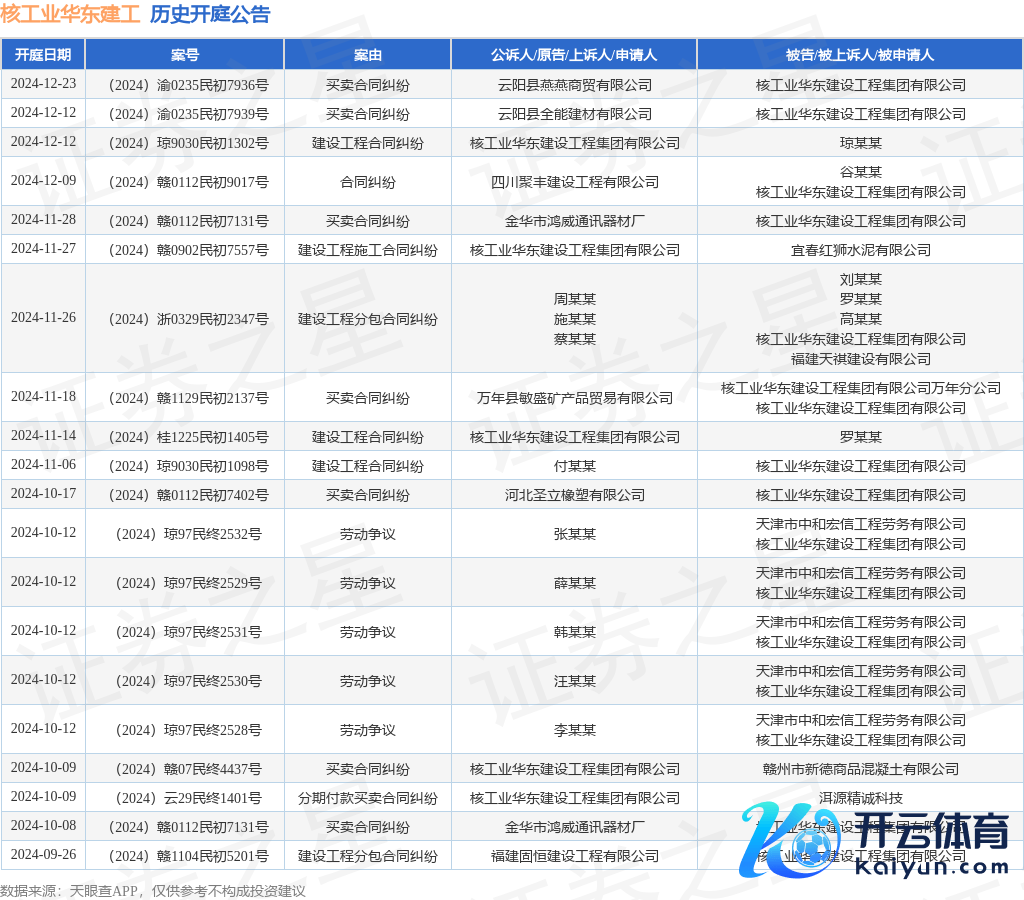Open 四川聚丰建设工程有限公司 company entry
The width and height of the screenshot is (1024, 900).
[x=574, y=182]
